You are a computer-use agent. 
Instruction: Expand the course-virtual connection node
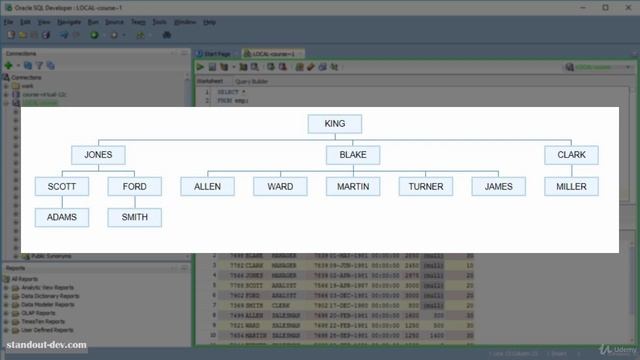coord(6,95)
